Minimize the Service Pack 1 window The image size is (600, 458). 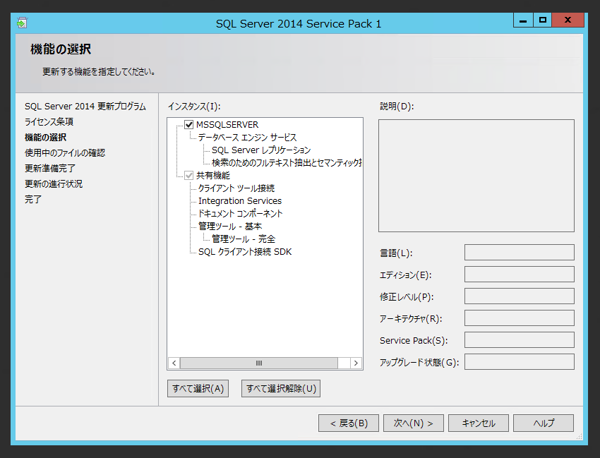coord(523,20)
